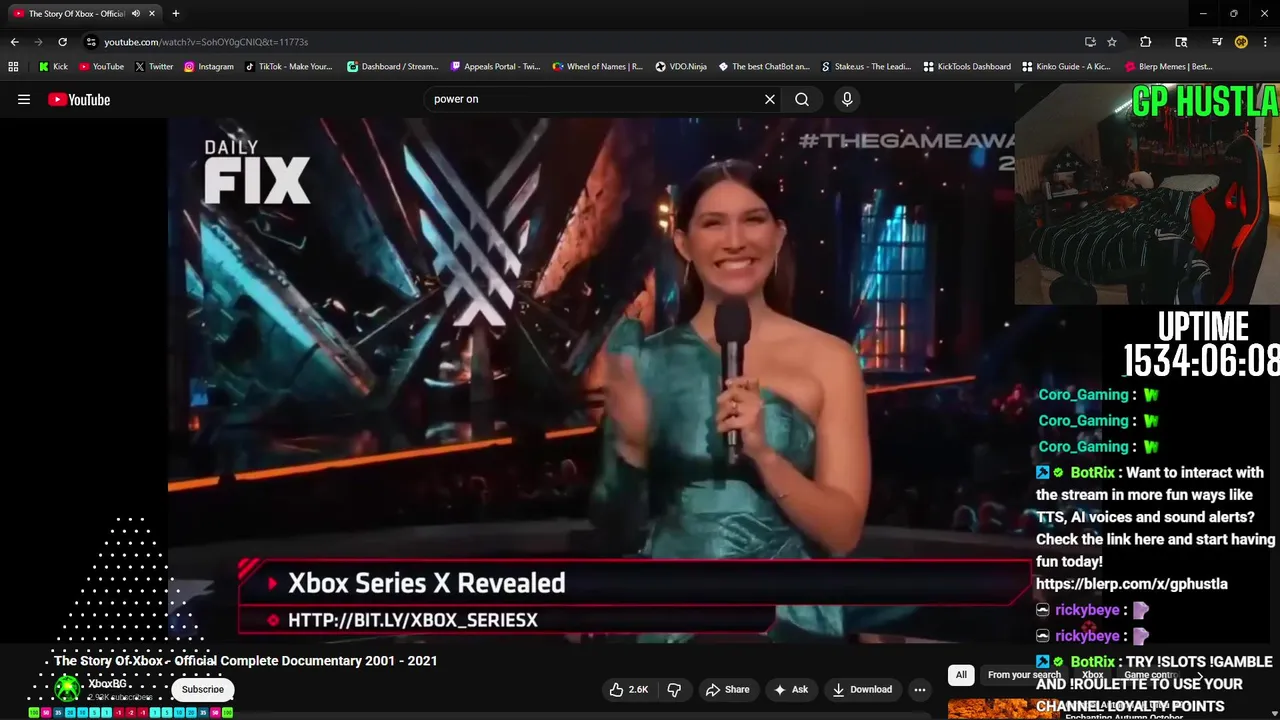The width and height of the screenshot is (1280, 720).
Task: Go forward in browser history
Action: click(38, 42)
